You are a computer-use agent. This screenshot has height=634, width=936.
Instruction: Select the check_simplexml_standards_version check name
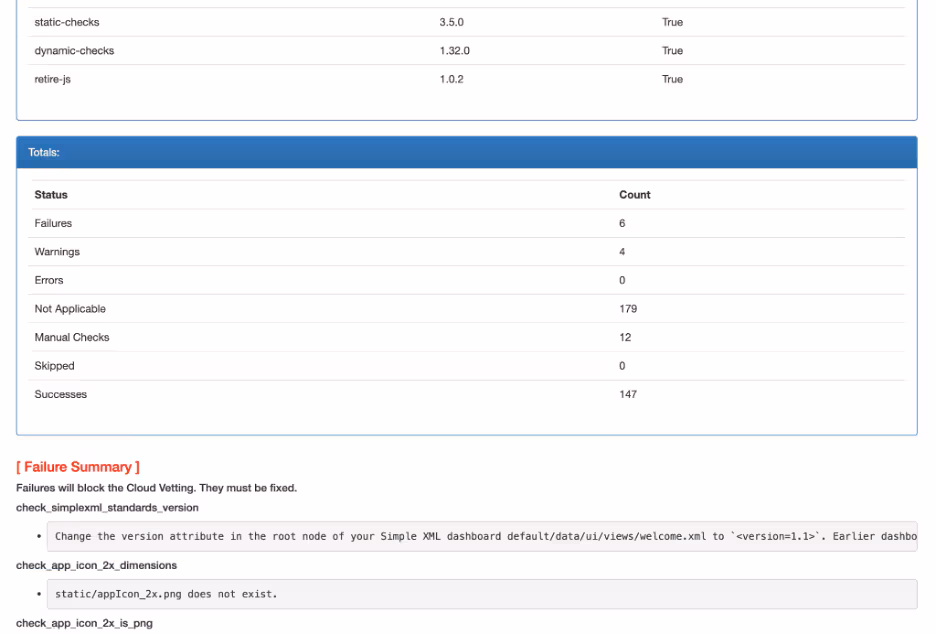107,508
